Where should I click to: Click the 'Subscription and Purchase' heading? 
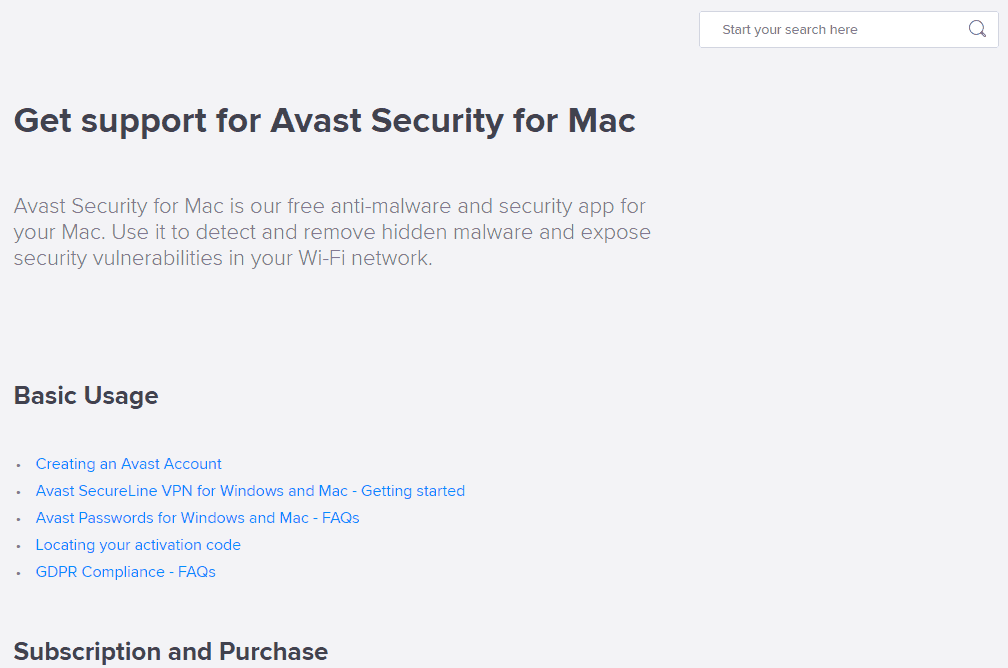click(170, 652)
